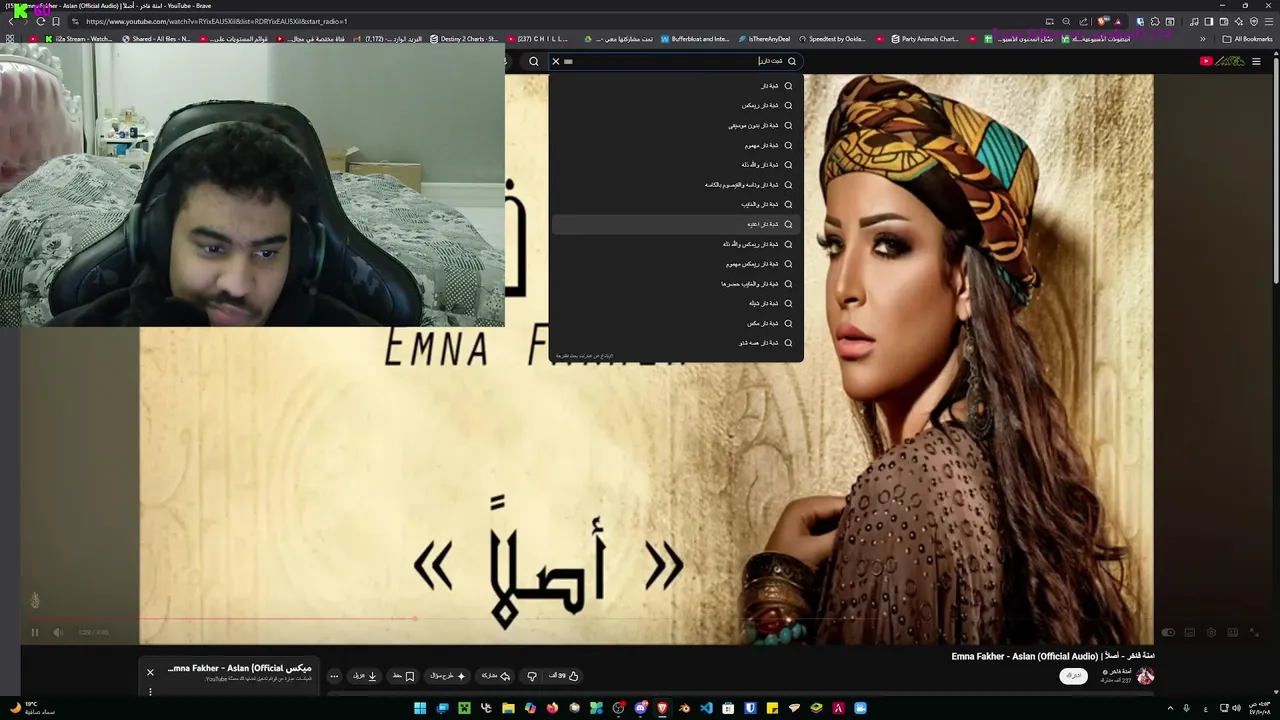Open the three-dot more actions menu

(x=334, y=676)
